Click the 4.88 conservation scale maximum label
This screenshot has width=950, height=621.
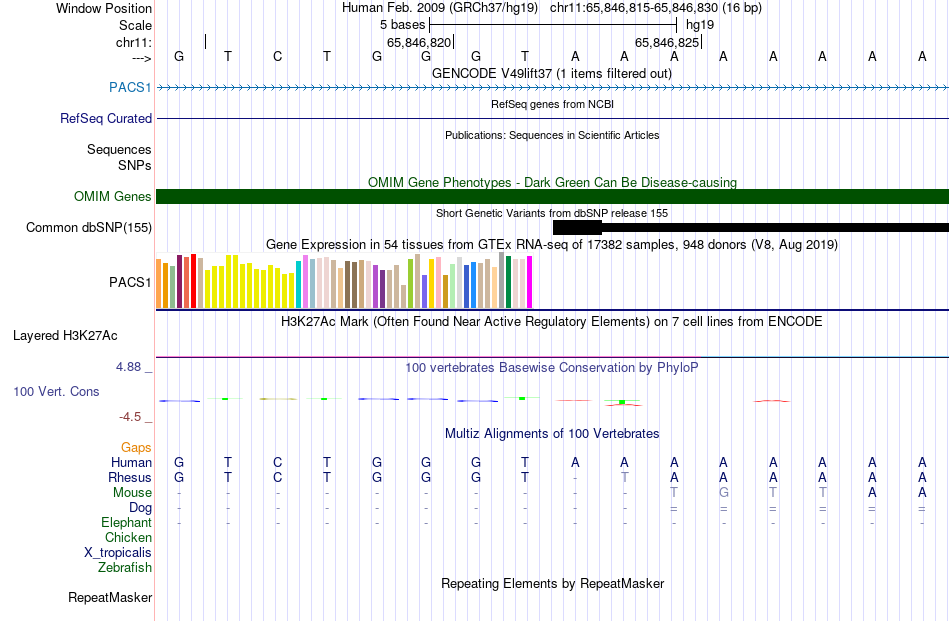coord(128,367)
